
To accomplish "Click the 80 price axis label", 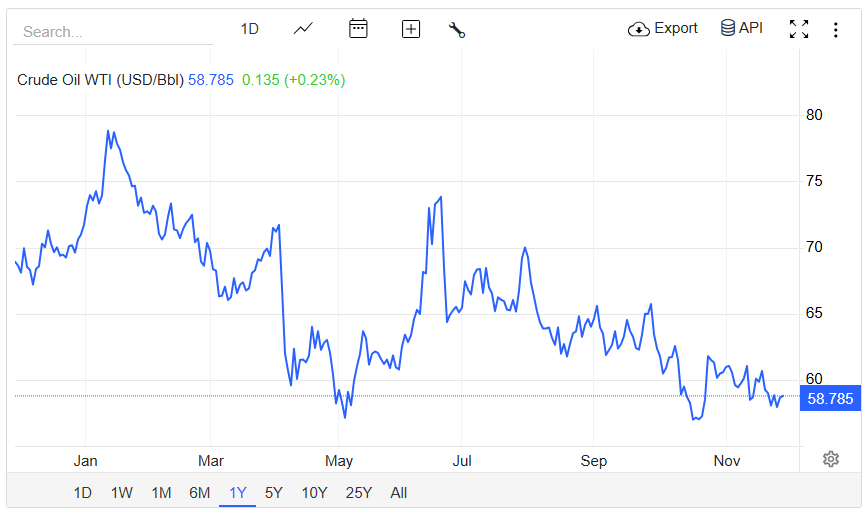I will (x=814, y=115).
